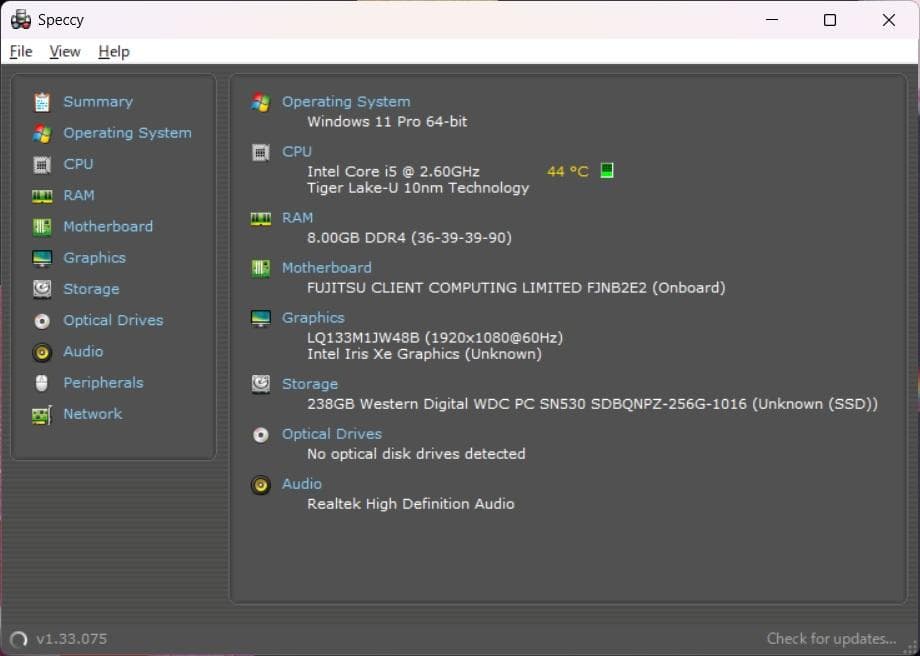Open the Network sidebar section

pos(93,414)
